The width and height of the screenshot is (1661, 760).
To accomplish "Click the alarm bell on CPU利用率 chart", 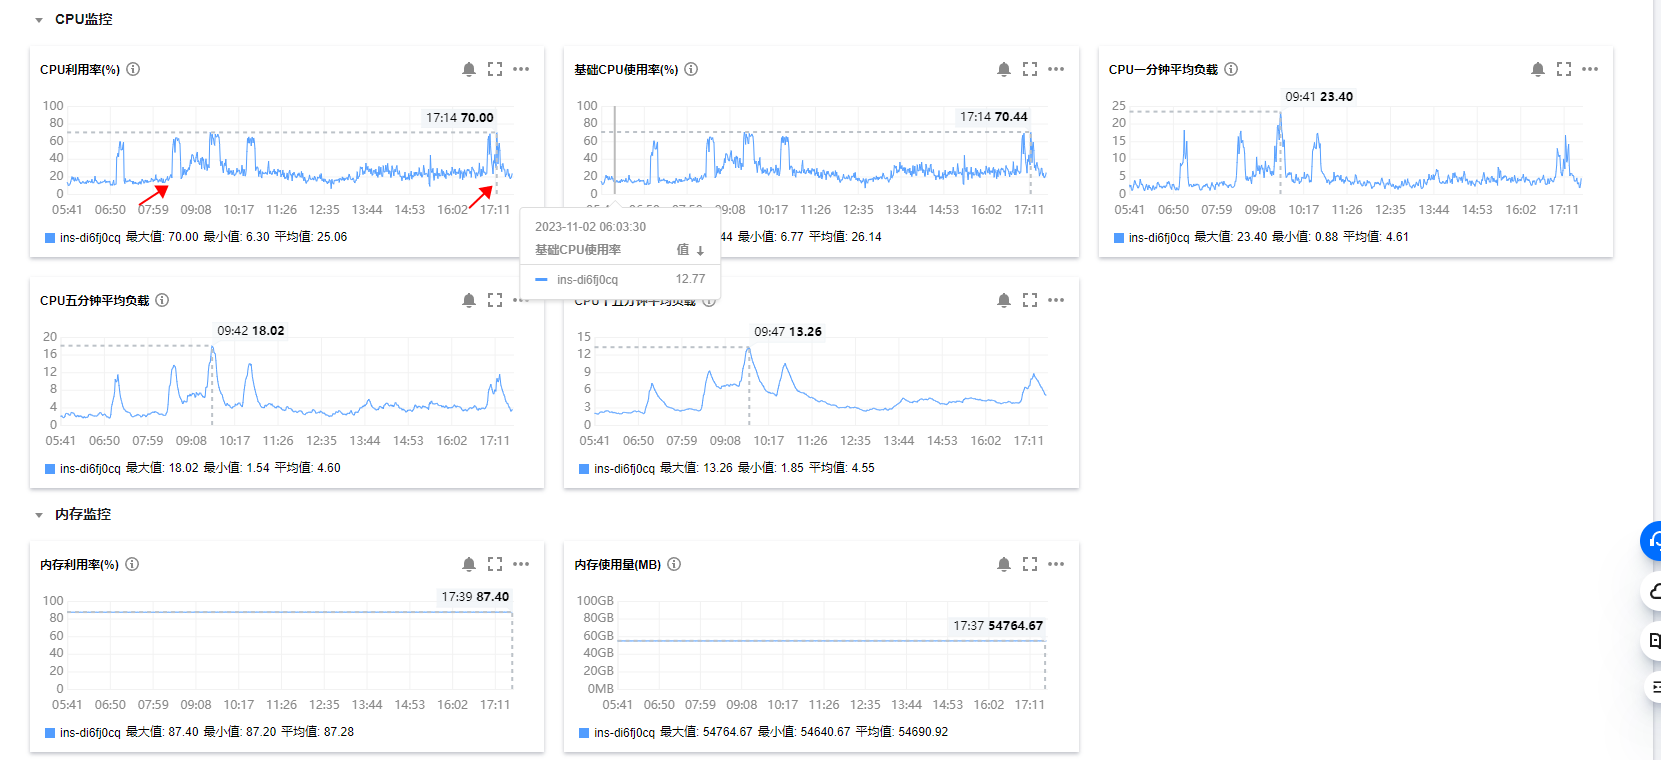I will [x=469, y=69].
